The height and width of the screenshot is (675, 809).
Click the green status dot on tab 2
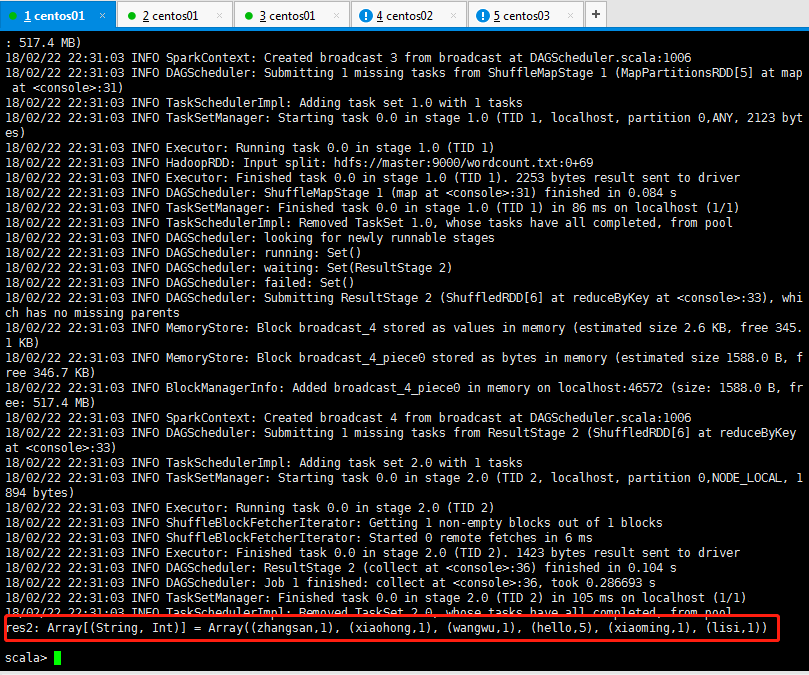point(132,16)
